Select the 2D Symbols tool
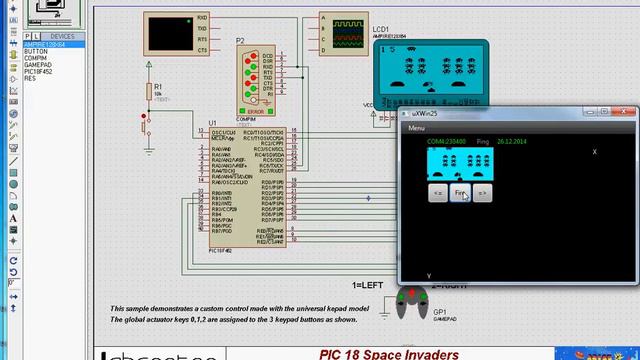The width and height of the screenshot is (640, 360). (13, 230)
